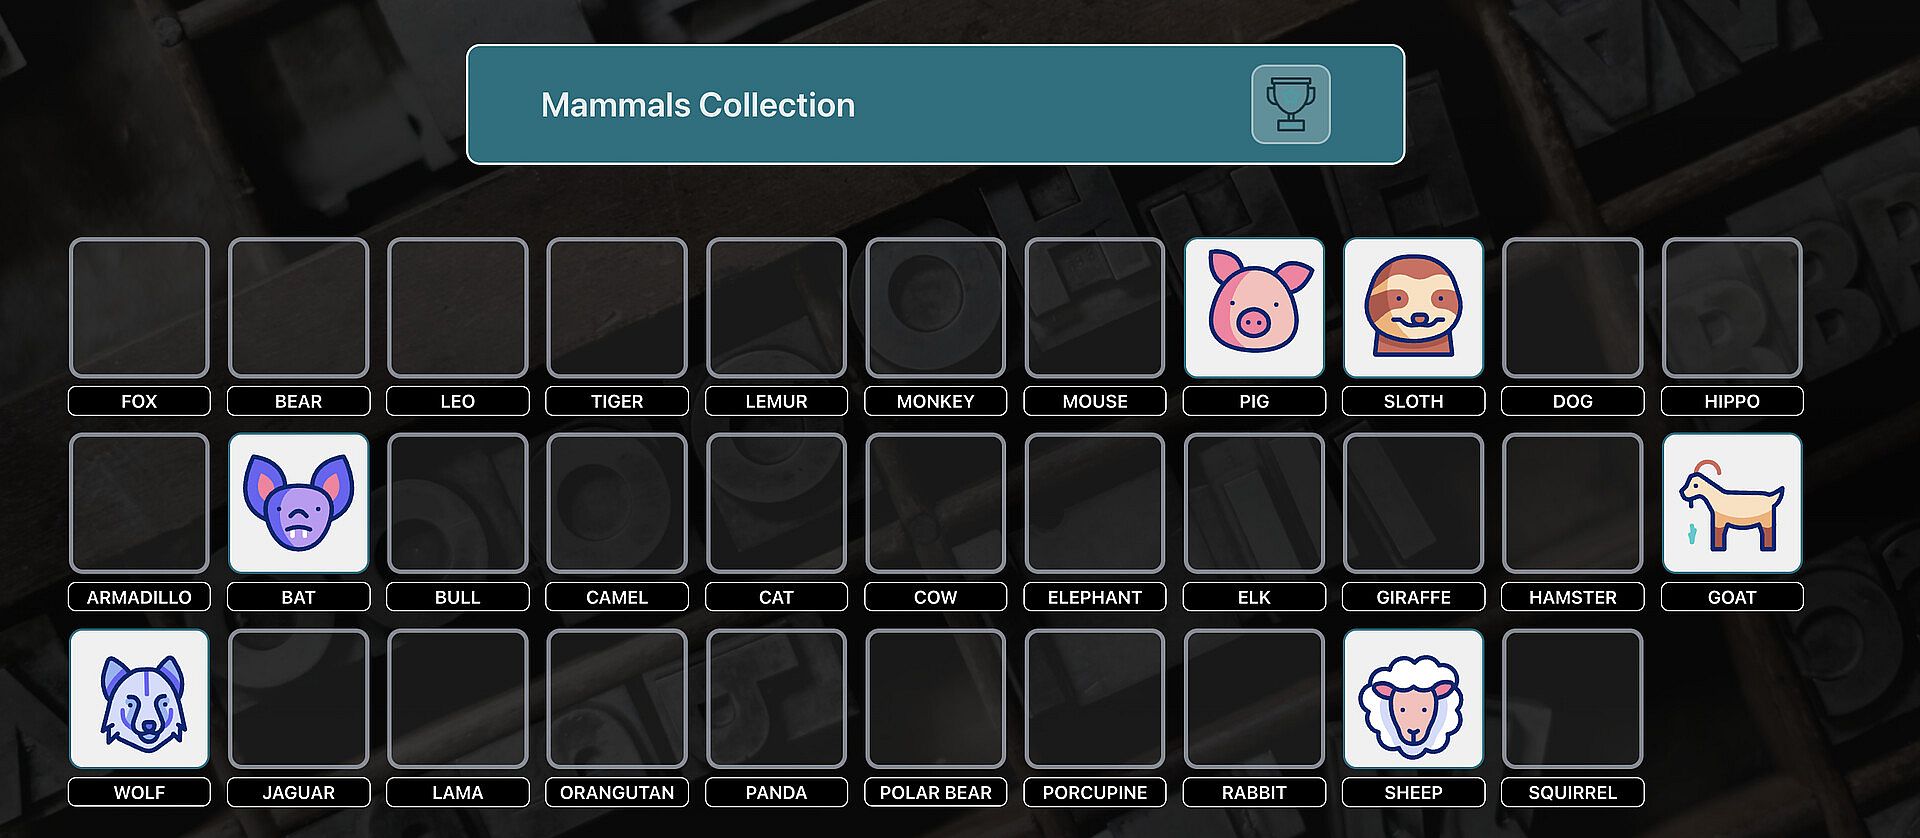This screenshot has width=1920, height=838.
Task: Select the empty slot above PANDA
Action: click(x=776, y=699)
